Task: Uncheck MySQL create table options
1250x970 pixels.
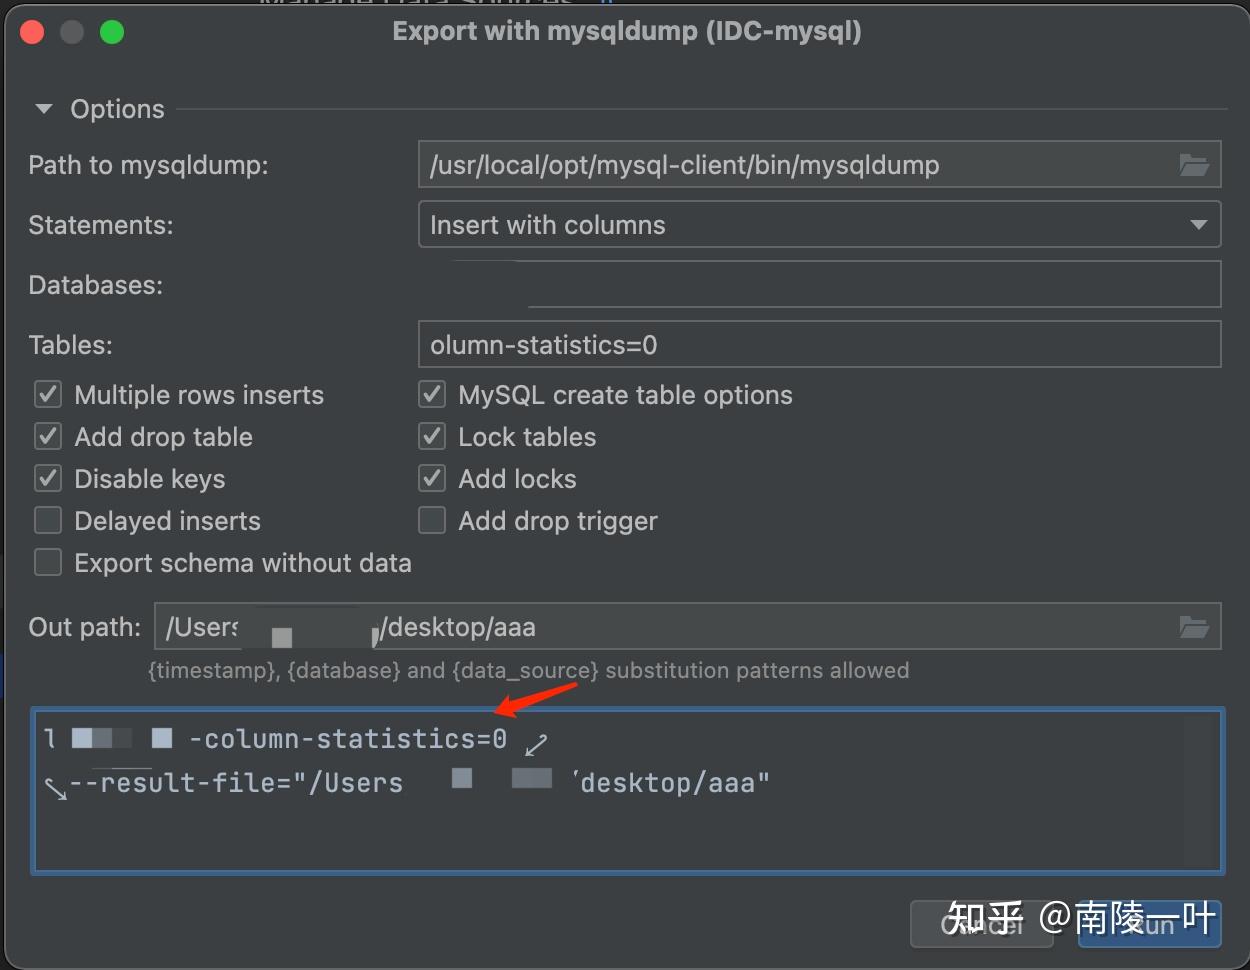Action: pos(431,394)
